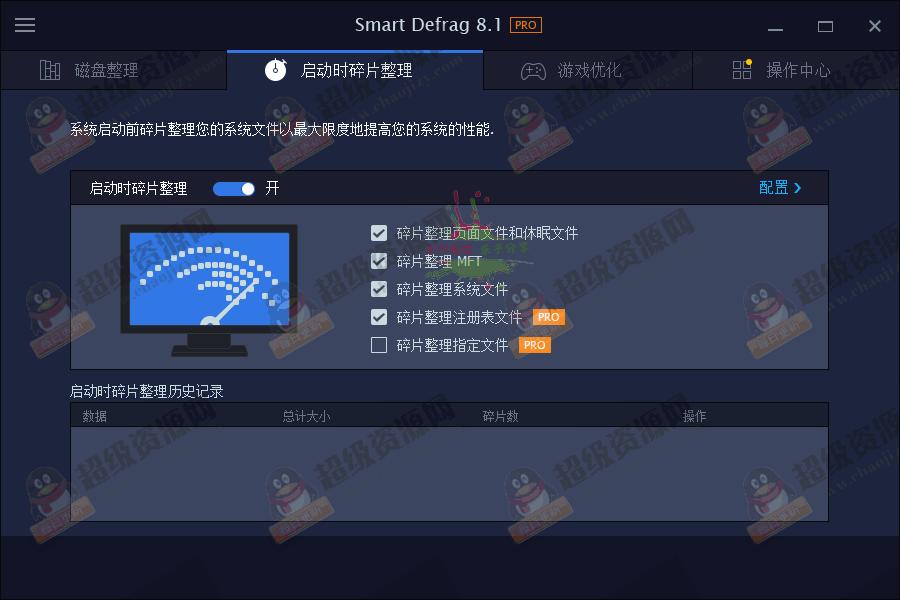Click the boot-time defrag stopwatch icon
The width and height of the screenshot is (900, 600).
pyautogui.click(x=276, y=70)
